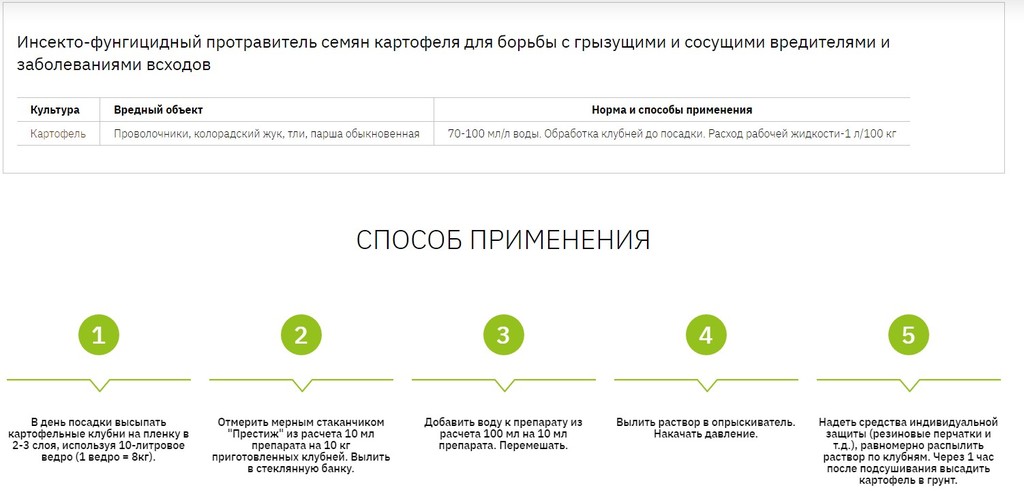
Task: Click the step 1 text about 10-литровое ведро
Action: click(x=98, y=439)
